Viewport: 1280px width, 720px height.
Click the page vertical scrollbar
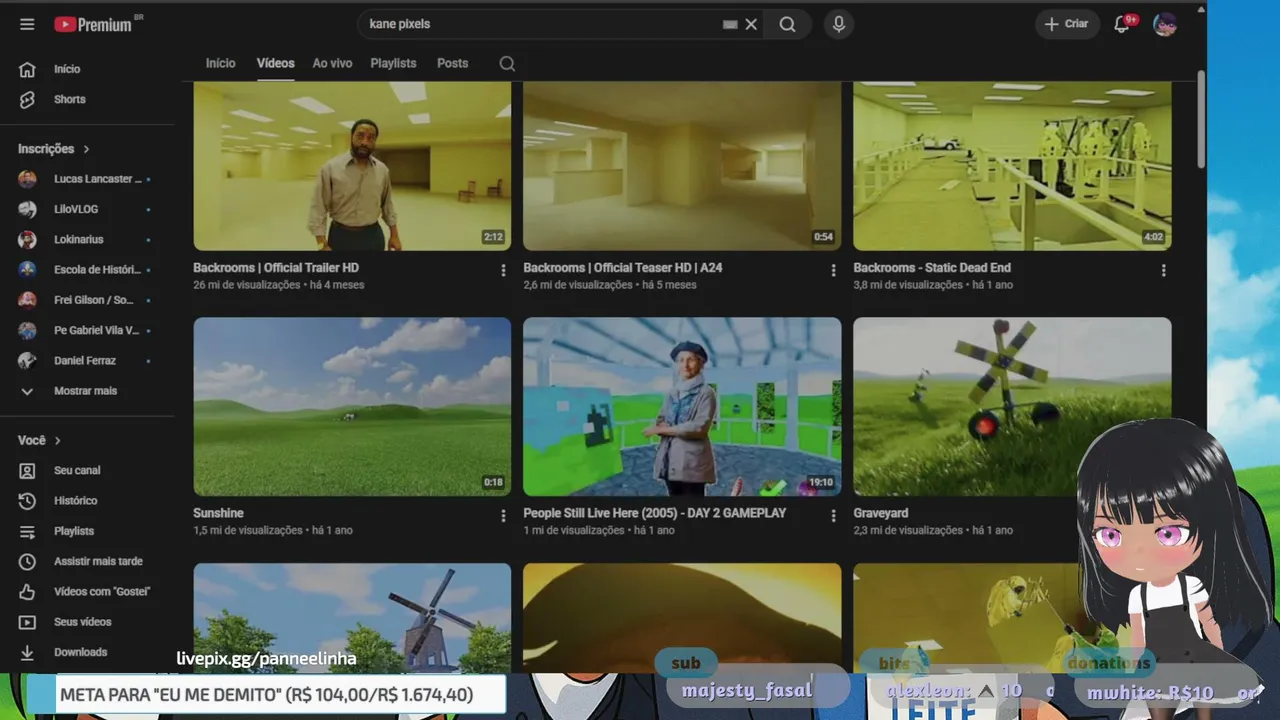click(1201, 120)
